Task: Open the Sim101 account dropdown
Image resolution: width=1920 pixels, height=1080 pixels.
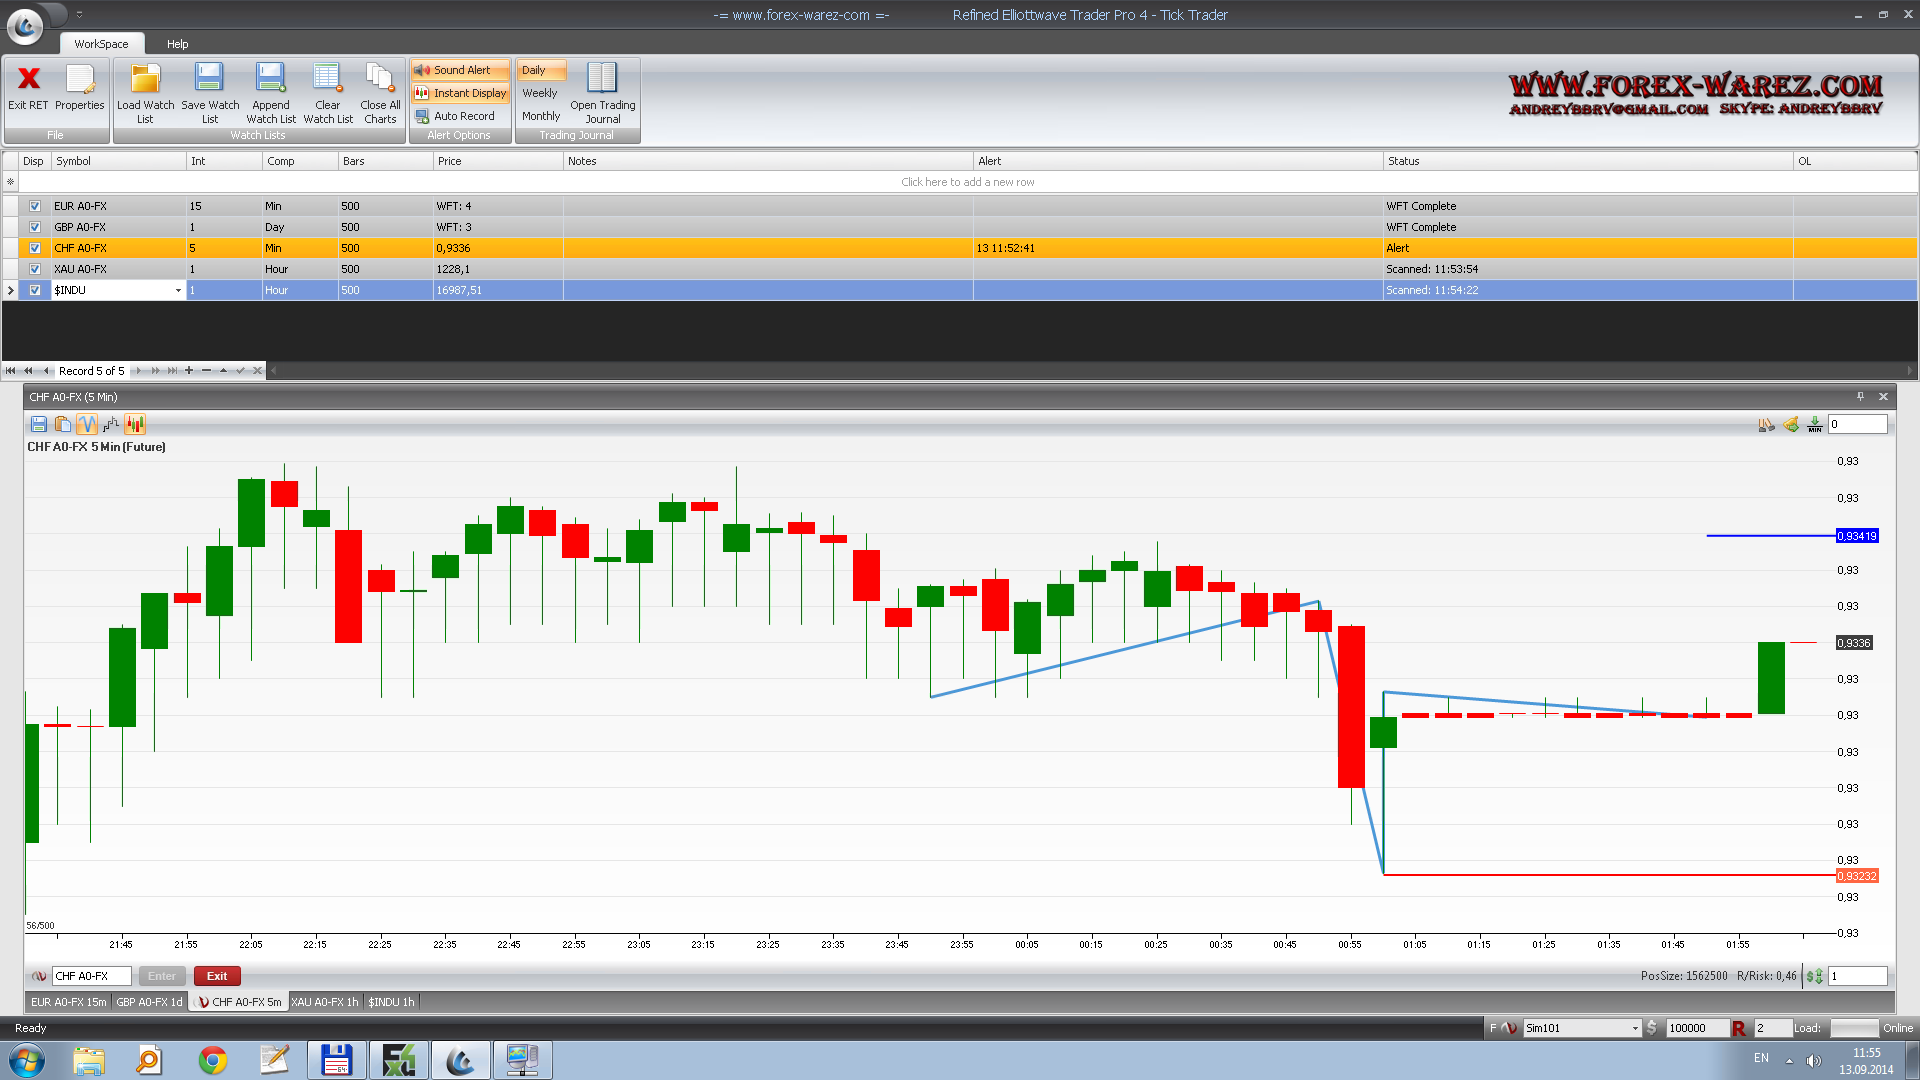Action: tap(1635, 1028)
